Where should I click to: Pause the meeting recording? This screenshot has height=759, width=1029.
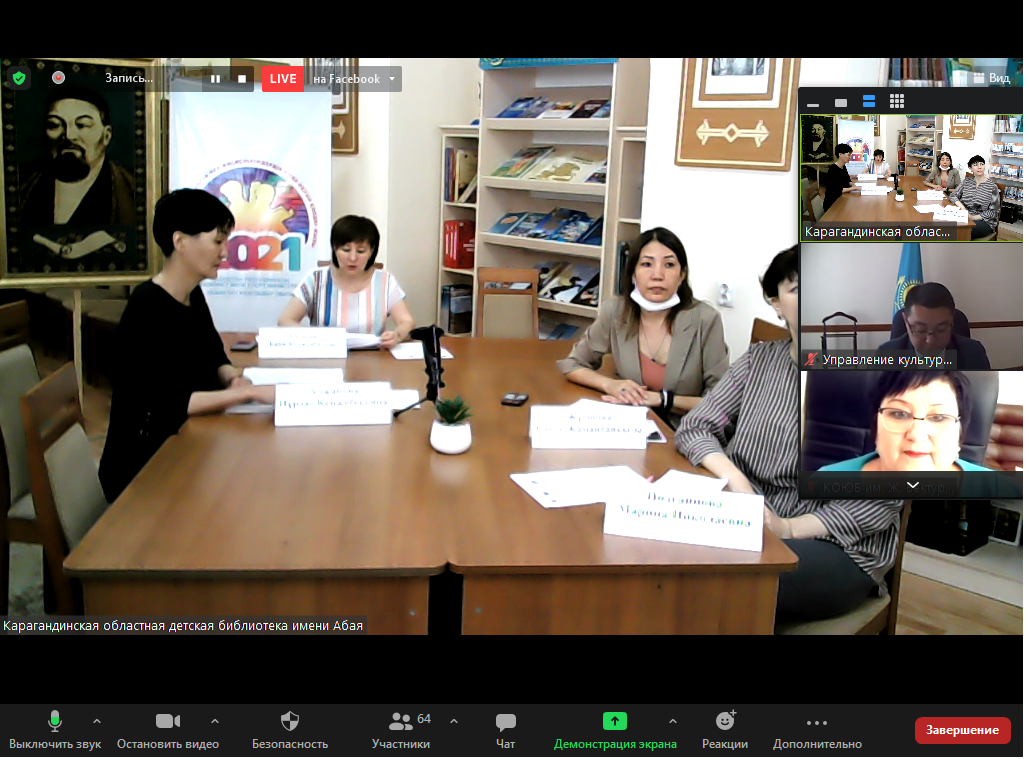coord(215,79)
